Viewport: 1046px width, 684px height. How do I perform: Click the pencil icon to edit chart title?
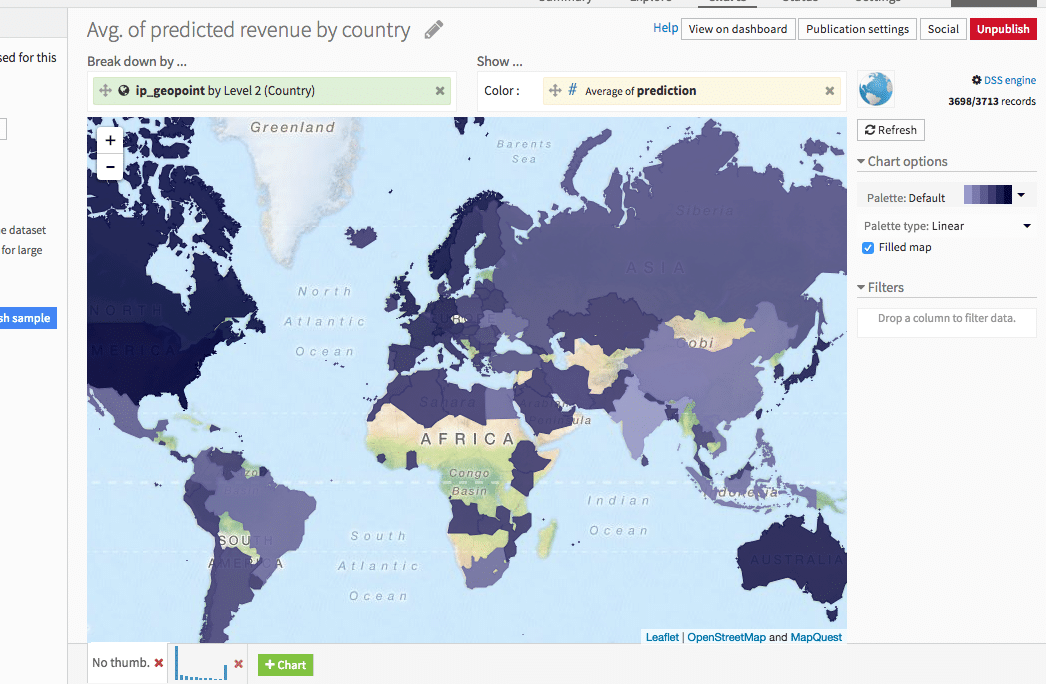click(433, 30)
